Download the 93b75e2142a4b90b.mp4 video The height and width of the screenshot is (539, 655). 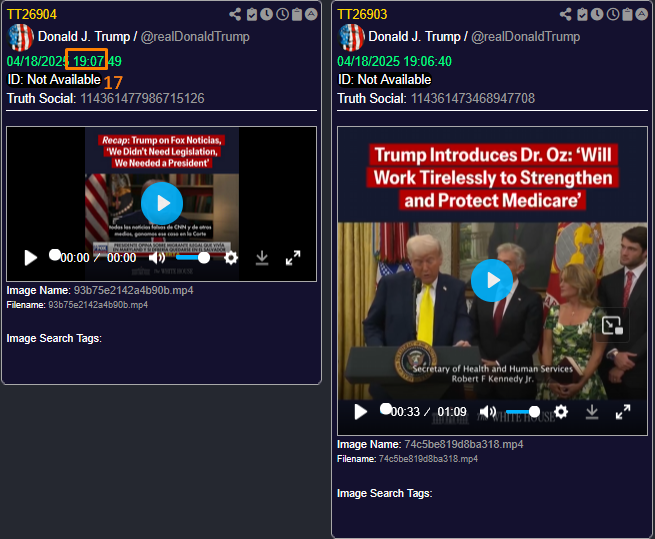coord(262,258)
